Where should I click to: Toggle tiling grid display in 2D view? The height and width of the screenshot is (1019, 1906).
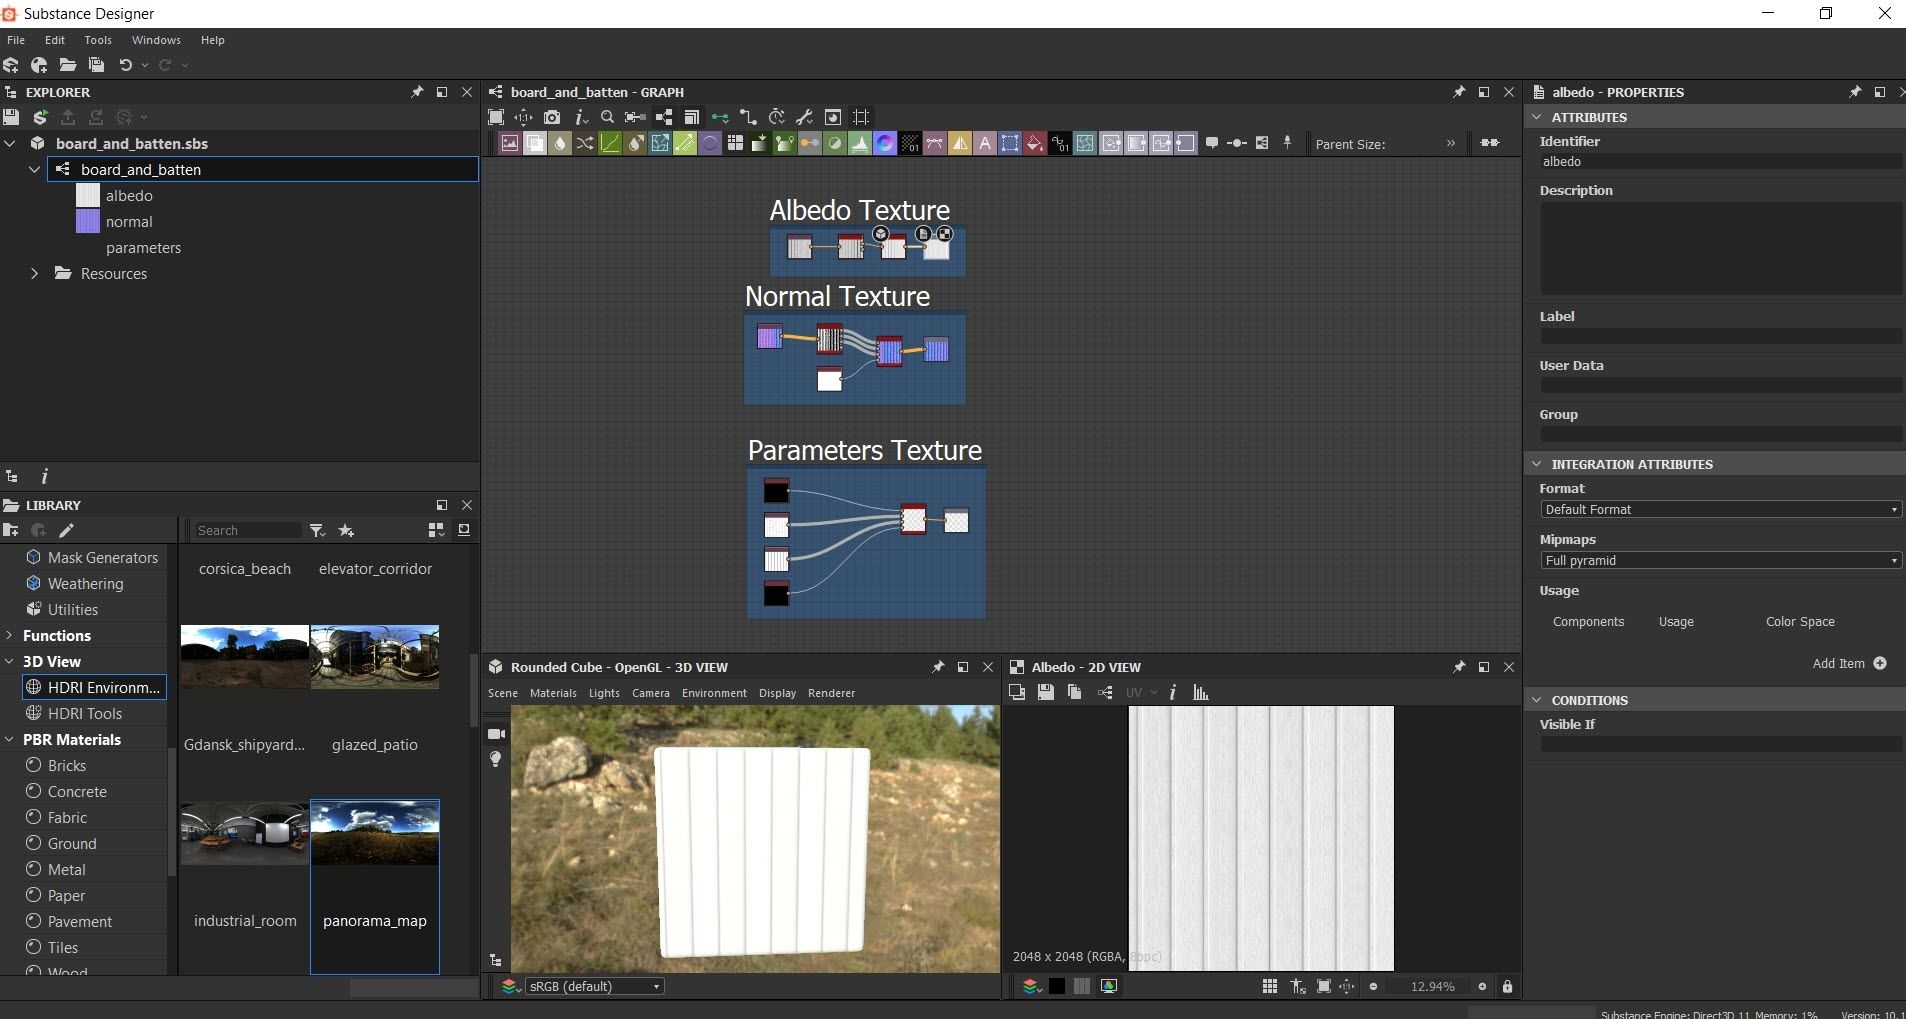point(1270,986)
